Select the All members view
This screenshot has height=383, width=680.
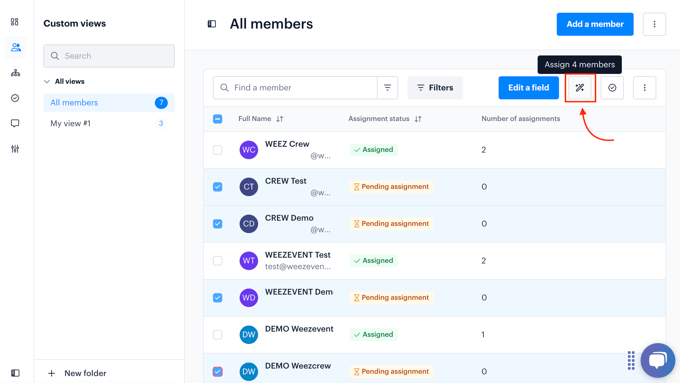(109, 103)
